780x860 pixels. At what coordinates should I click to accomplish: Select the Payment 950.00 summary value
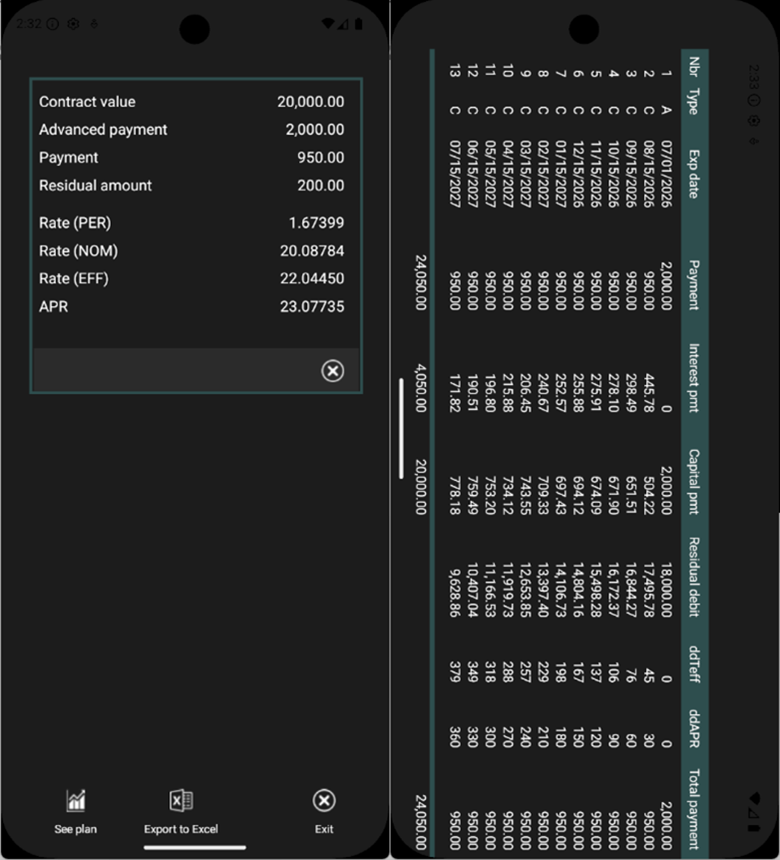click(321, 158)
